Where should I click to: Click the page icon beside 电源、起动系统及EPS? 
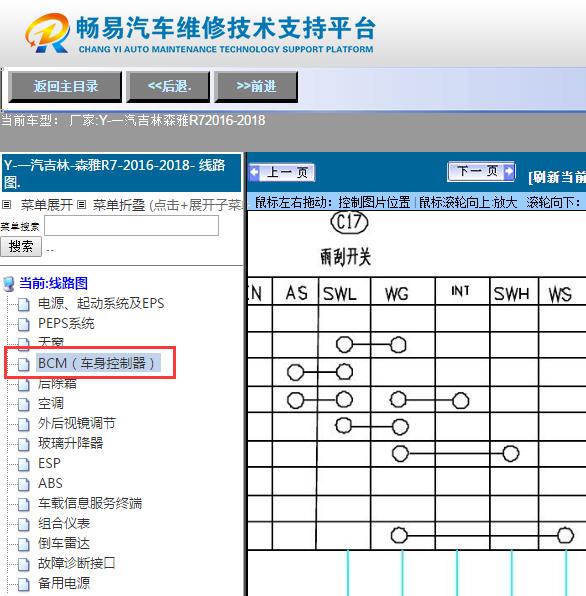[24, 304]
